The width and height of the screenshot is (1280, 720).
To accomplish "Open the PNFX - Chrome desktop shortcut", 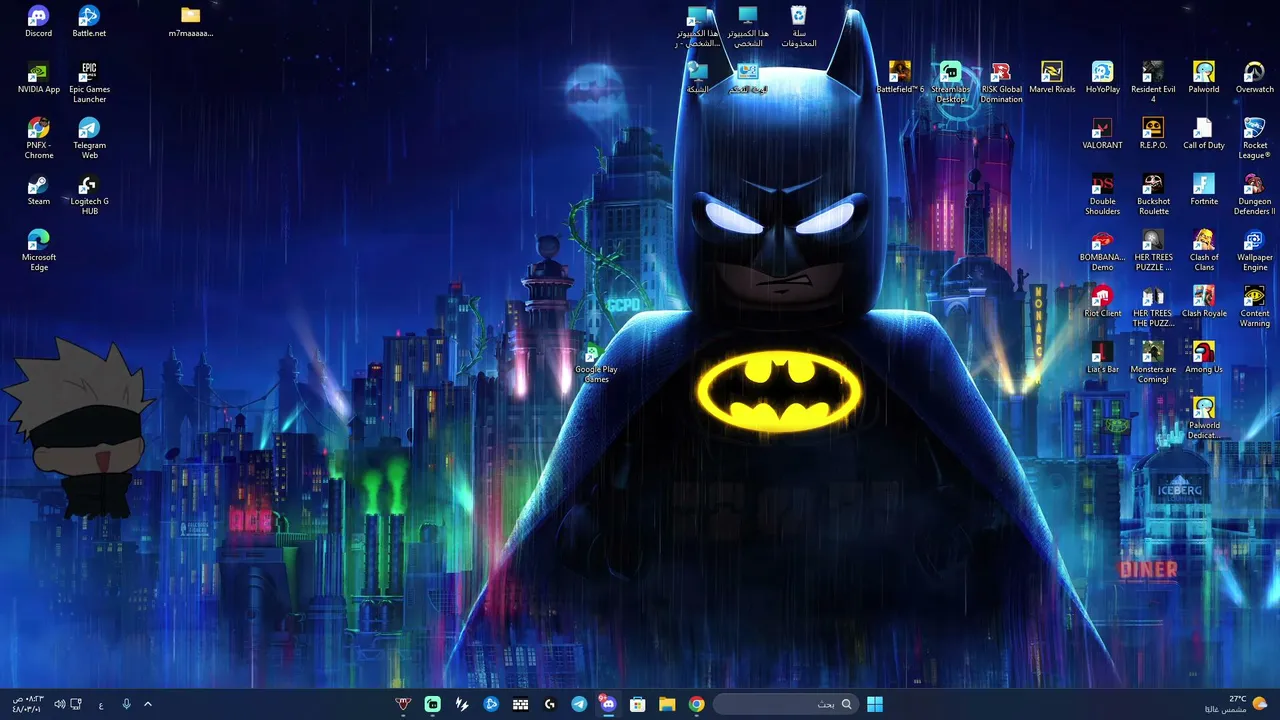I will 38,138.
